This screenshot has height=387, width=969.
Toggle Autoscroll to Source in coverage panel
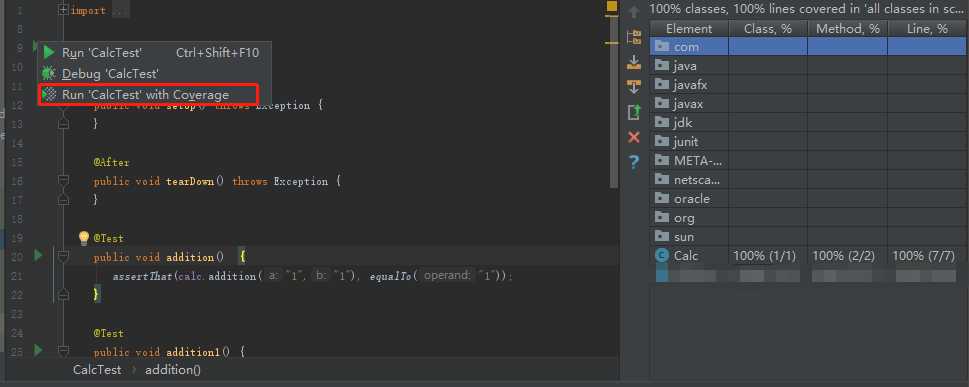[633, 62]
